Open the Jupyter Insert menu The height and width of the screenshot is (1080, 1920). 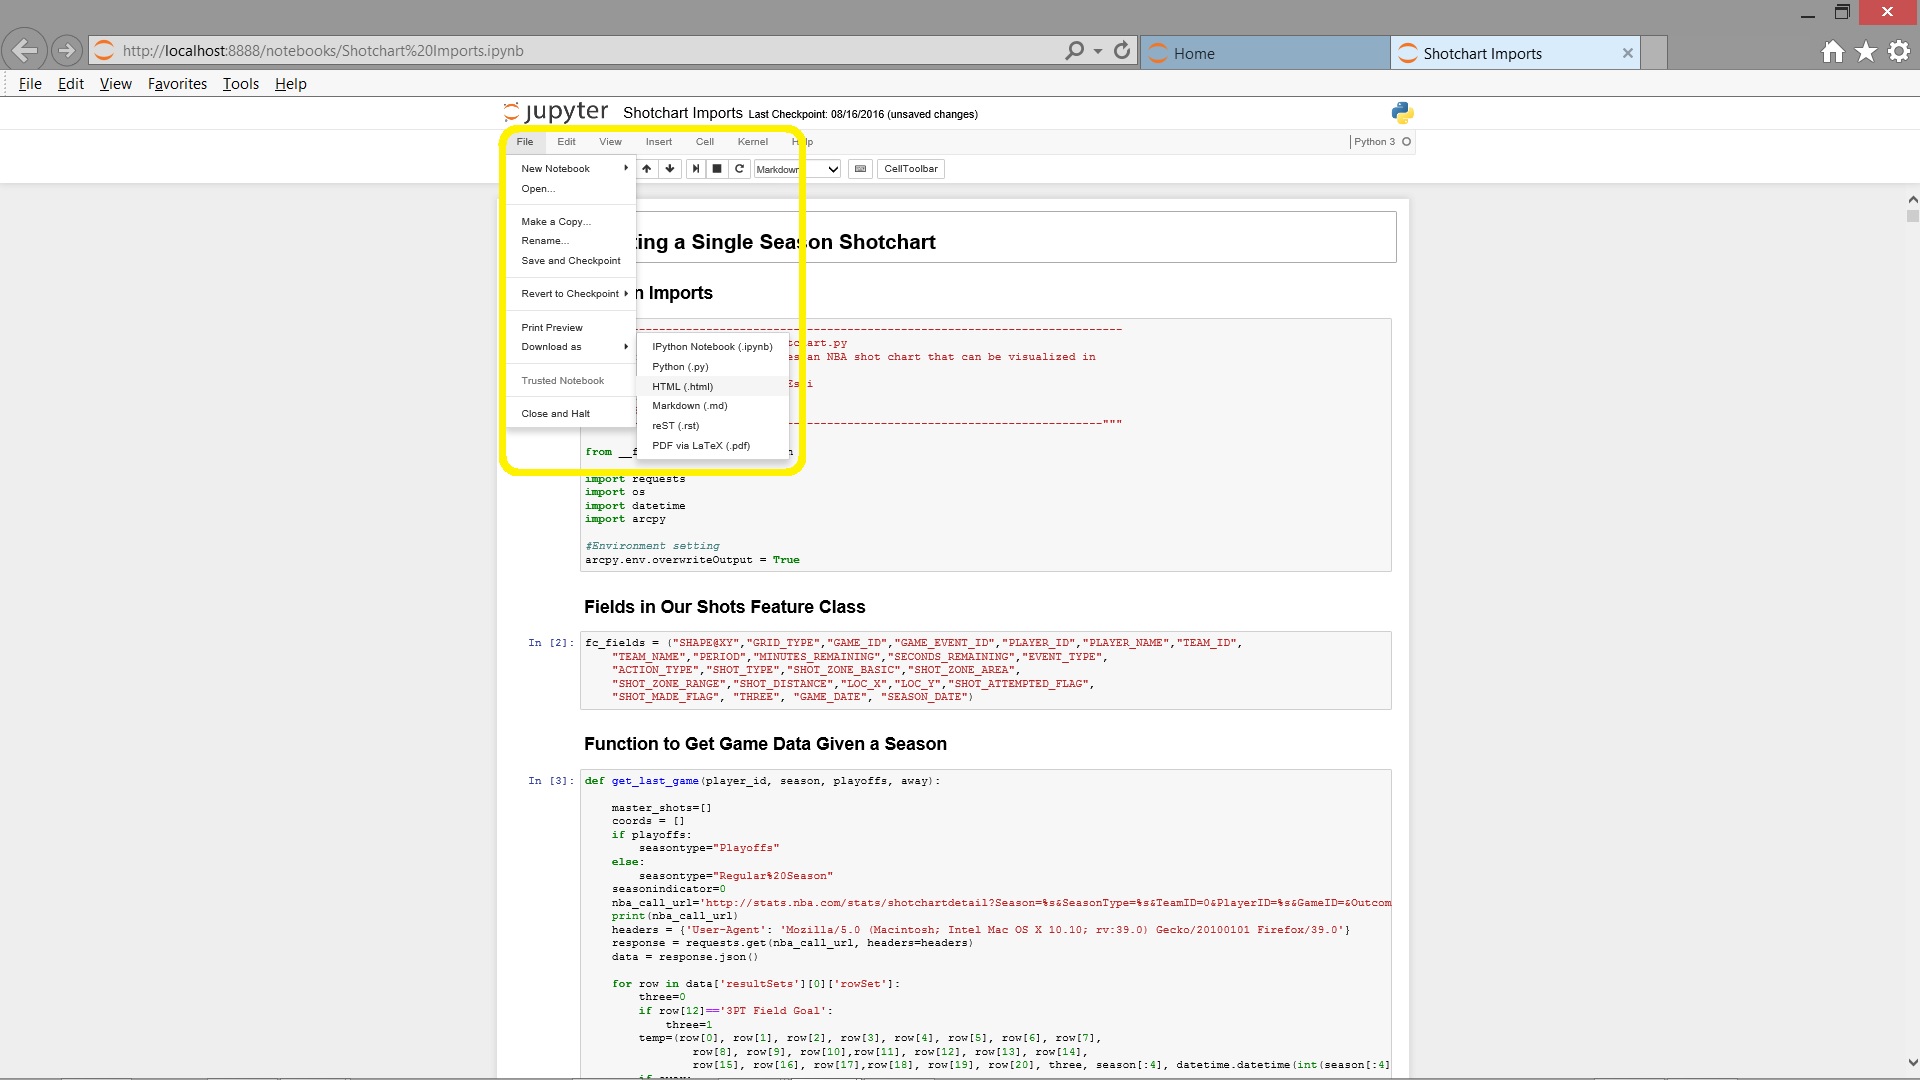[658, 142]
